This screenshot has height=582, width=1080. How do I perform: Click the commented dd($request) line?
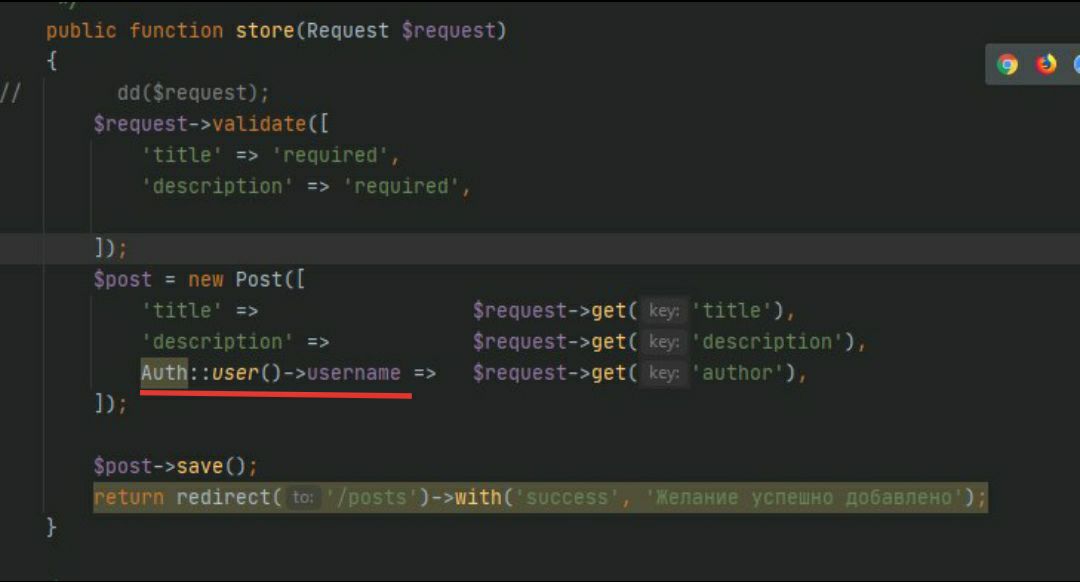[193, 93]
